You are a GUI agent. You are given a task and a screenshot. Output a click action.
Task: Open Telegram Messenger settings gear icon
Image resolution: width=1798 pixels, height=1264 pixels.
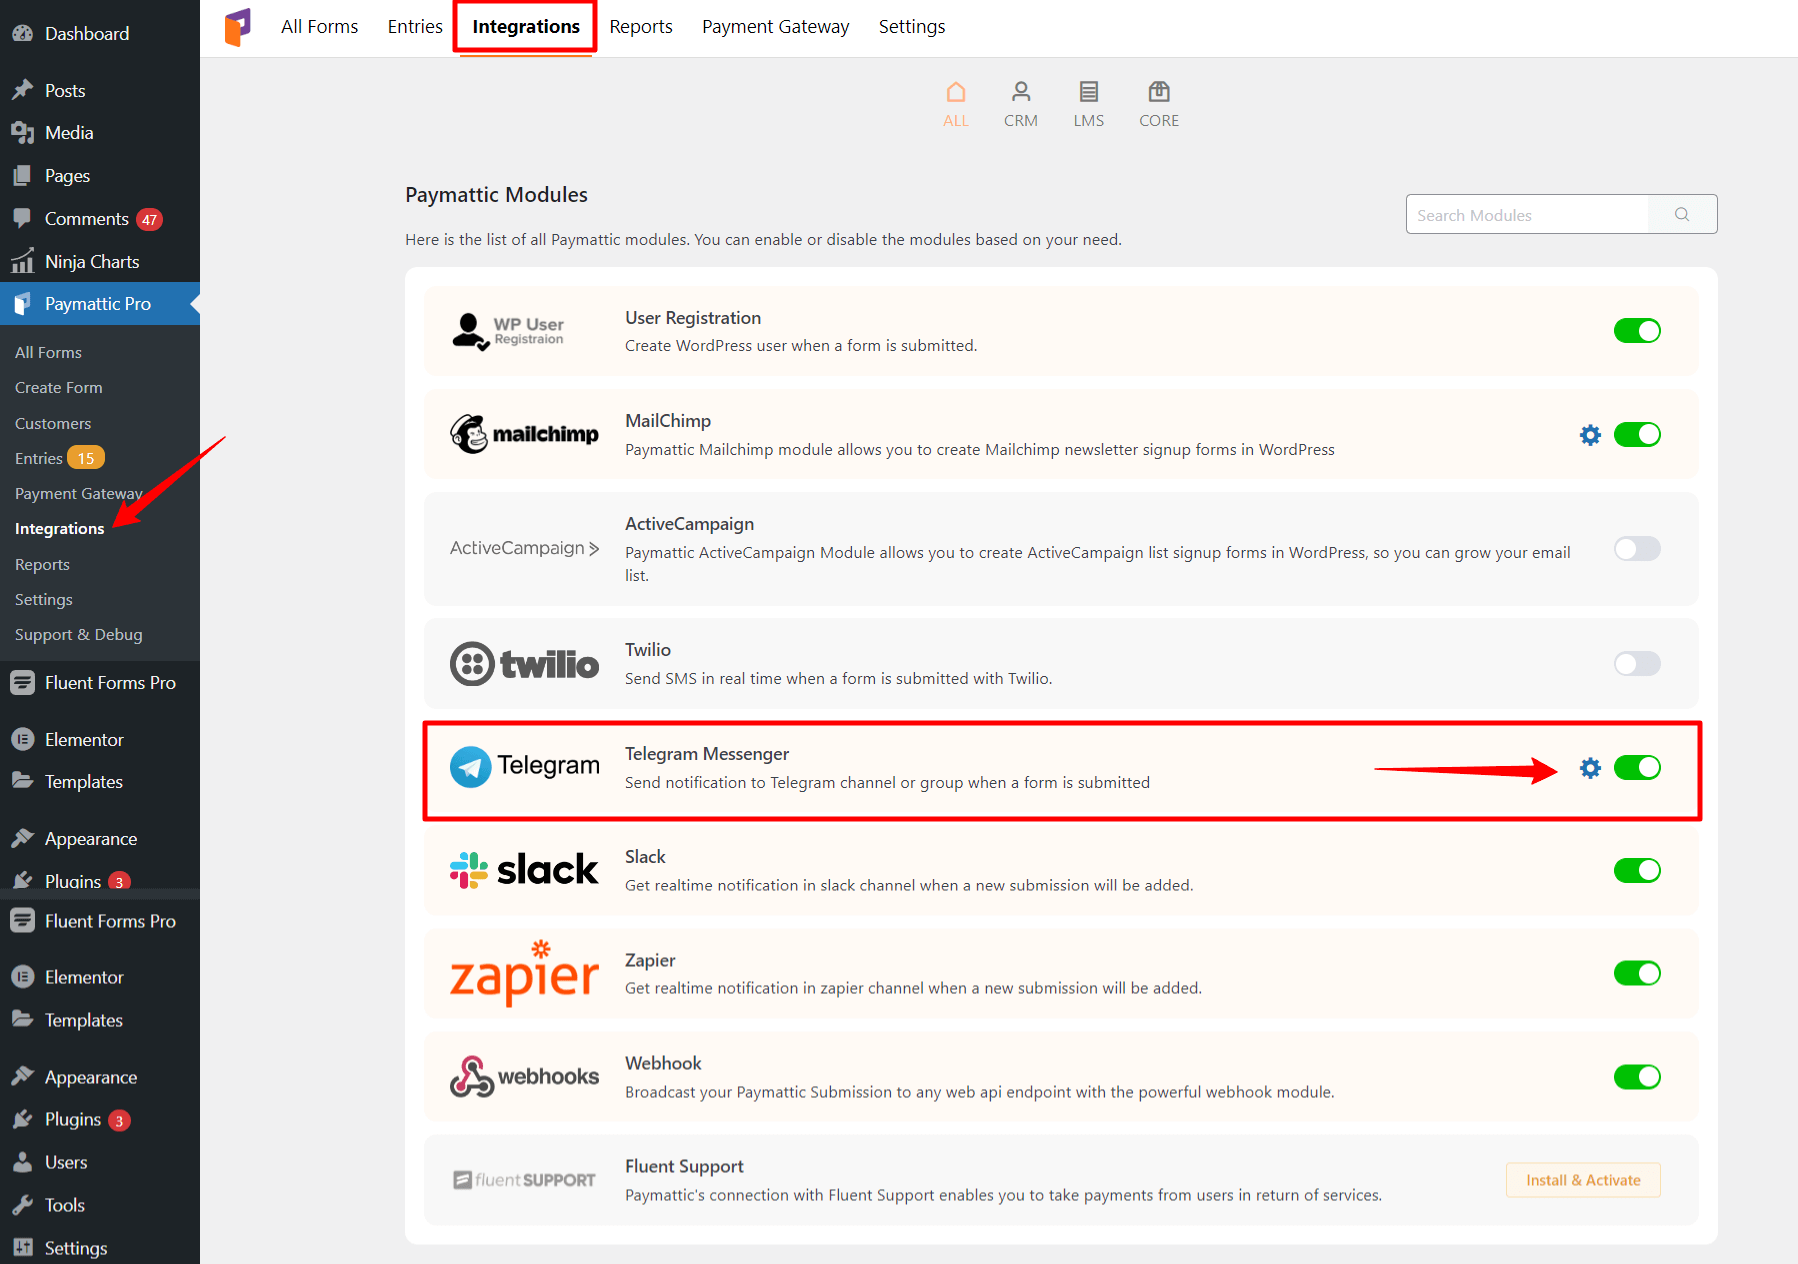point(1590,768)
